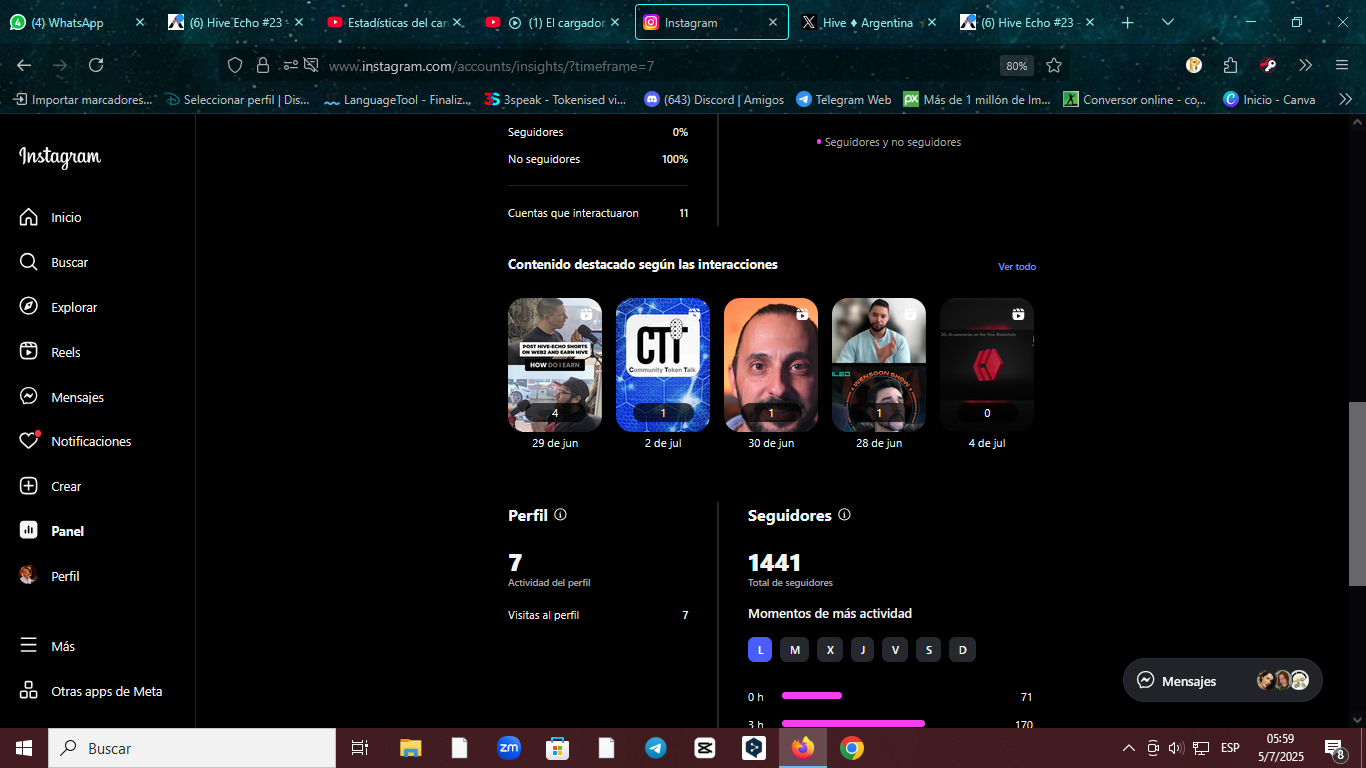Go back with browser back arrow
The height and width of the screenshot is (768, 1366).
pyautogui.click(x=24, y=65)
